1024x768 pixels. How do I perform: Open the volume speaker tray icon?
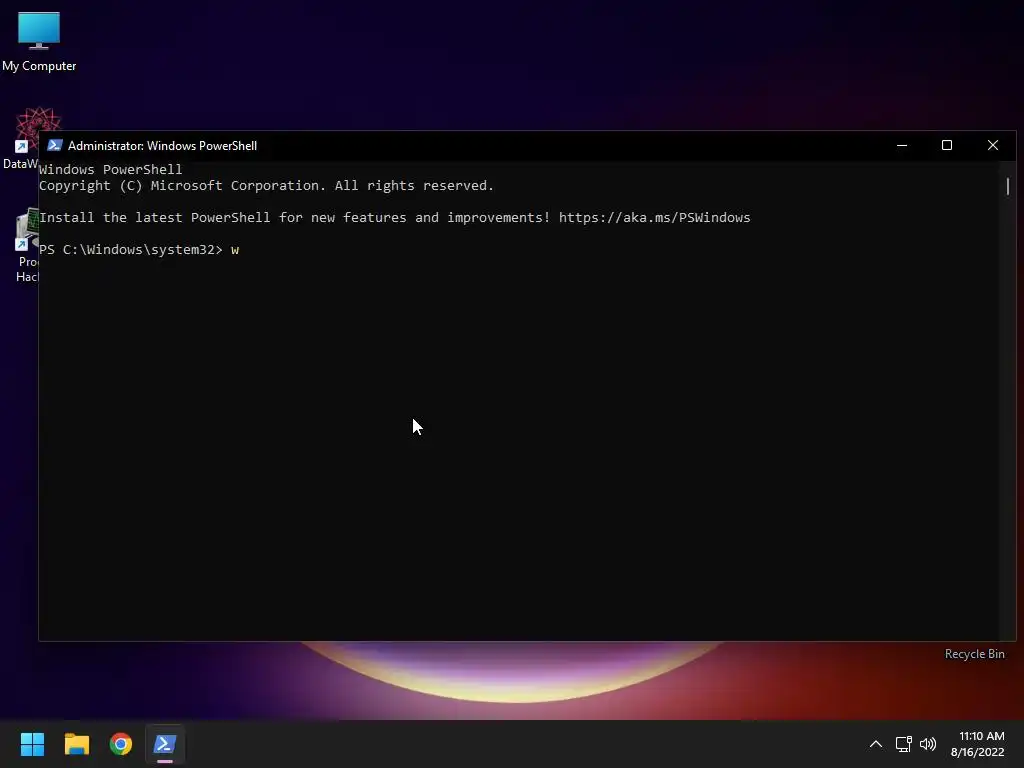pyautogui.click(x=927, y=744)
